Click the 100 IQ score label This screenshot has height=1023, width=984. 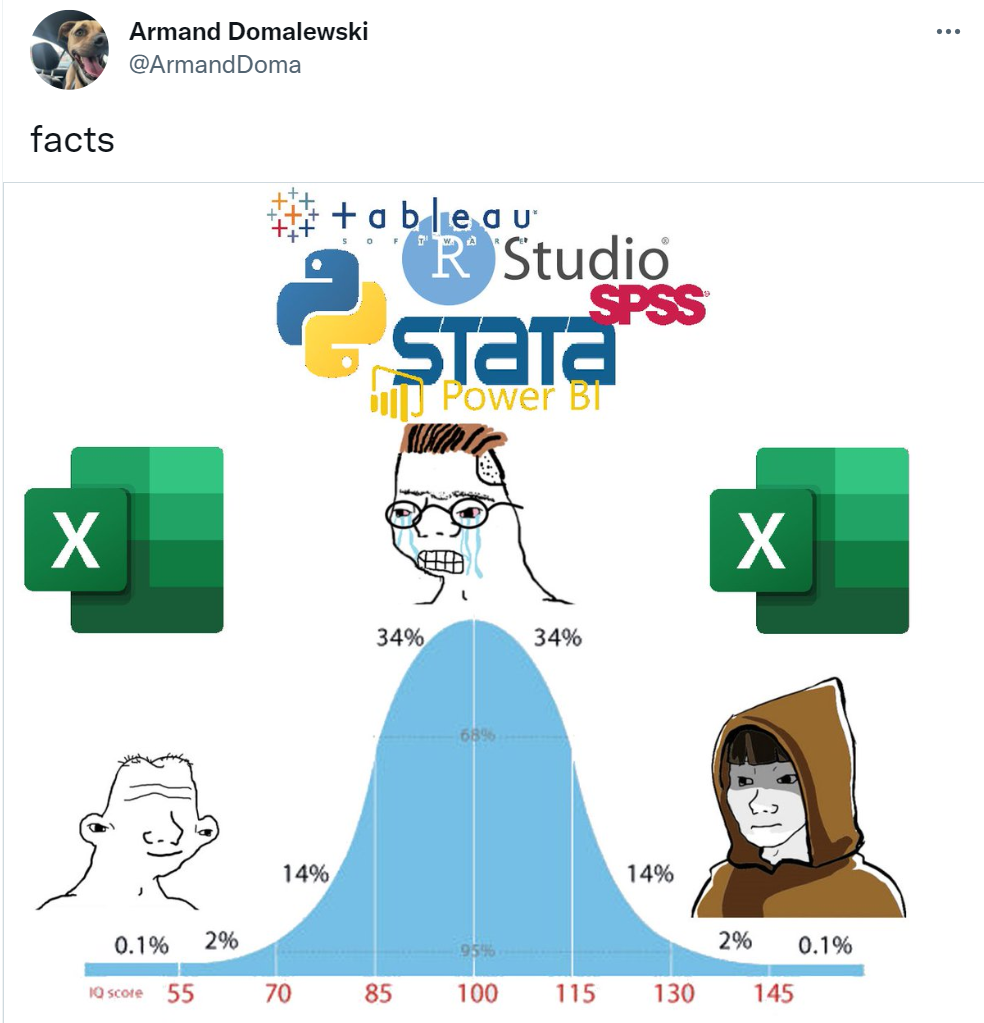coord(477,994)
